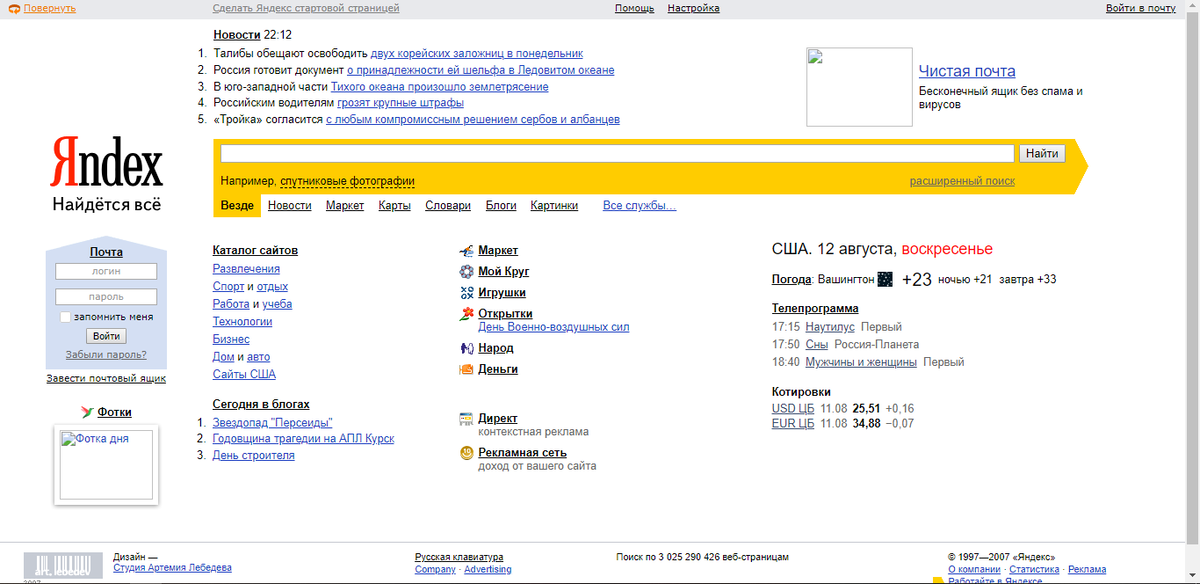Click the логин input field
The width and height of the screenshot is (1200, 584).
coord(106,271)
